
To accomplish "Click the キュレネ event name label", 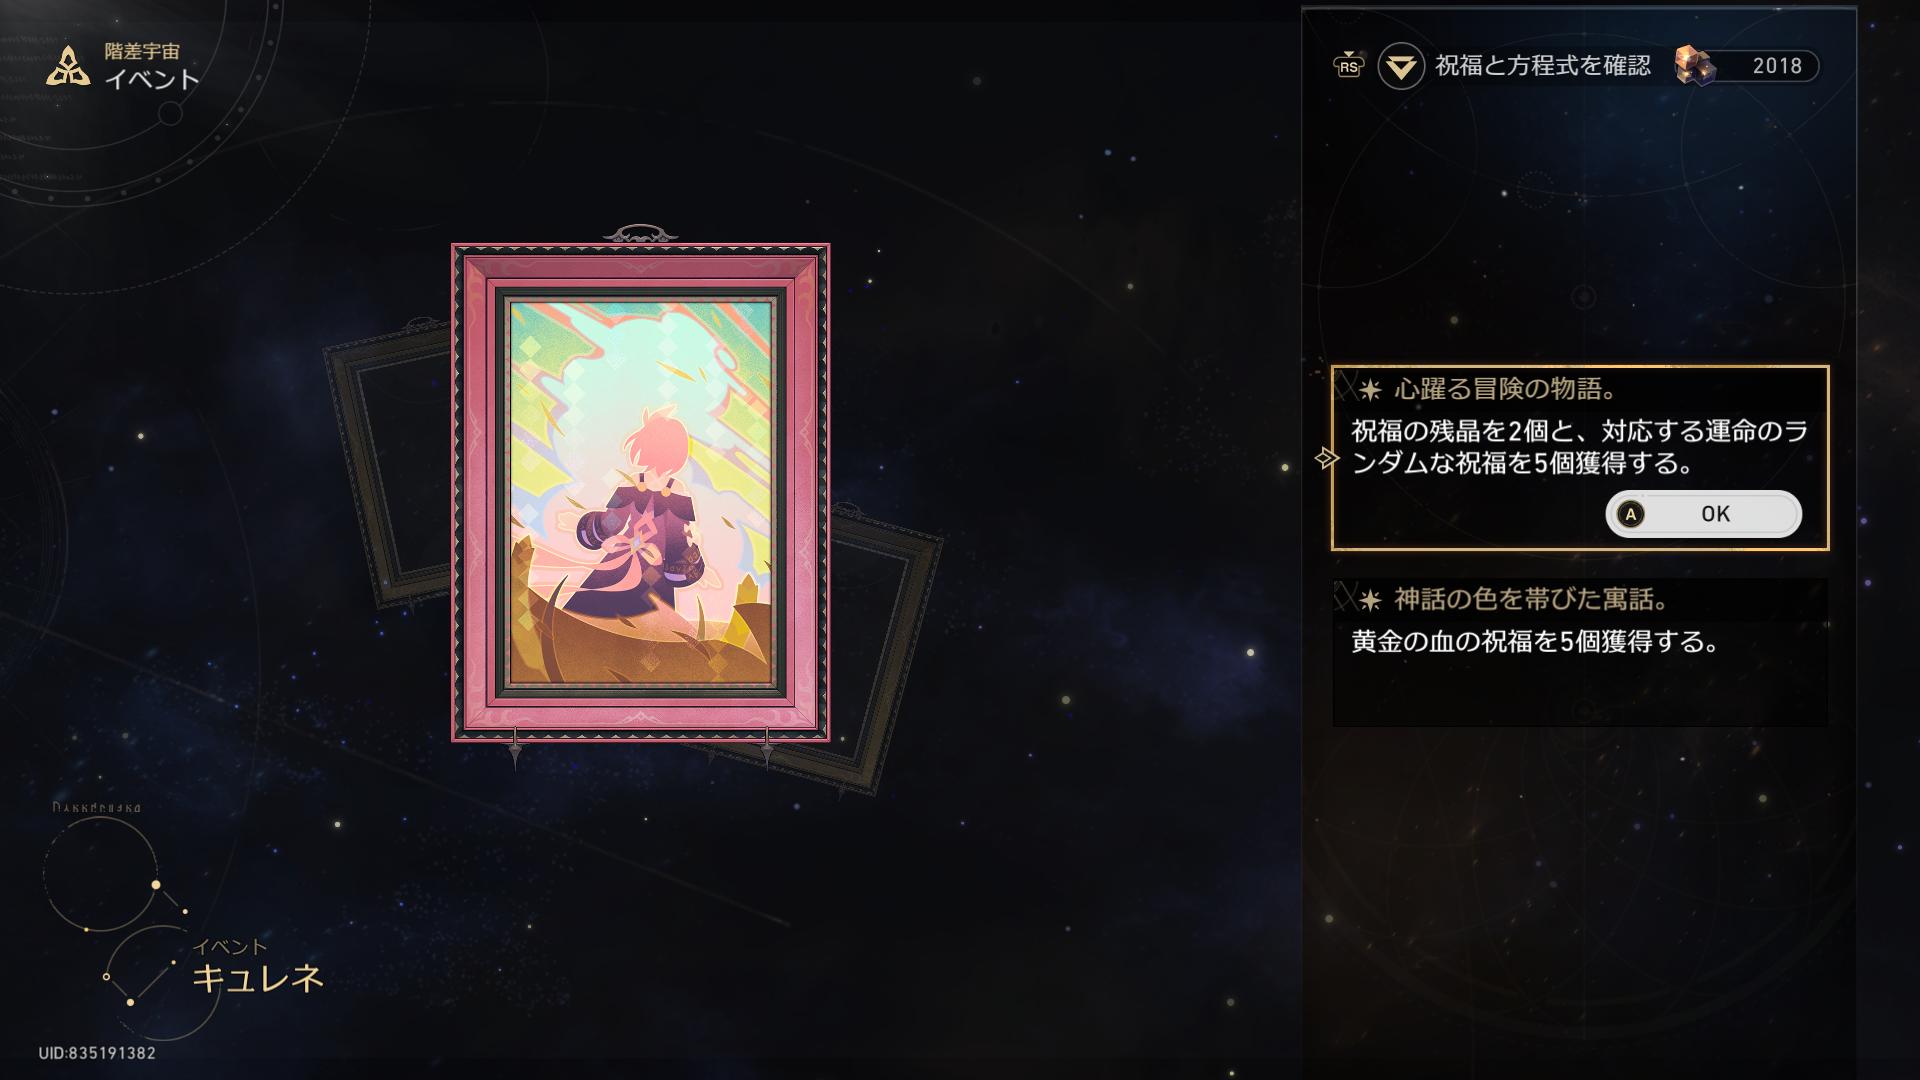I will [258, 977].
